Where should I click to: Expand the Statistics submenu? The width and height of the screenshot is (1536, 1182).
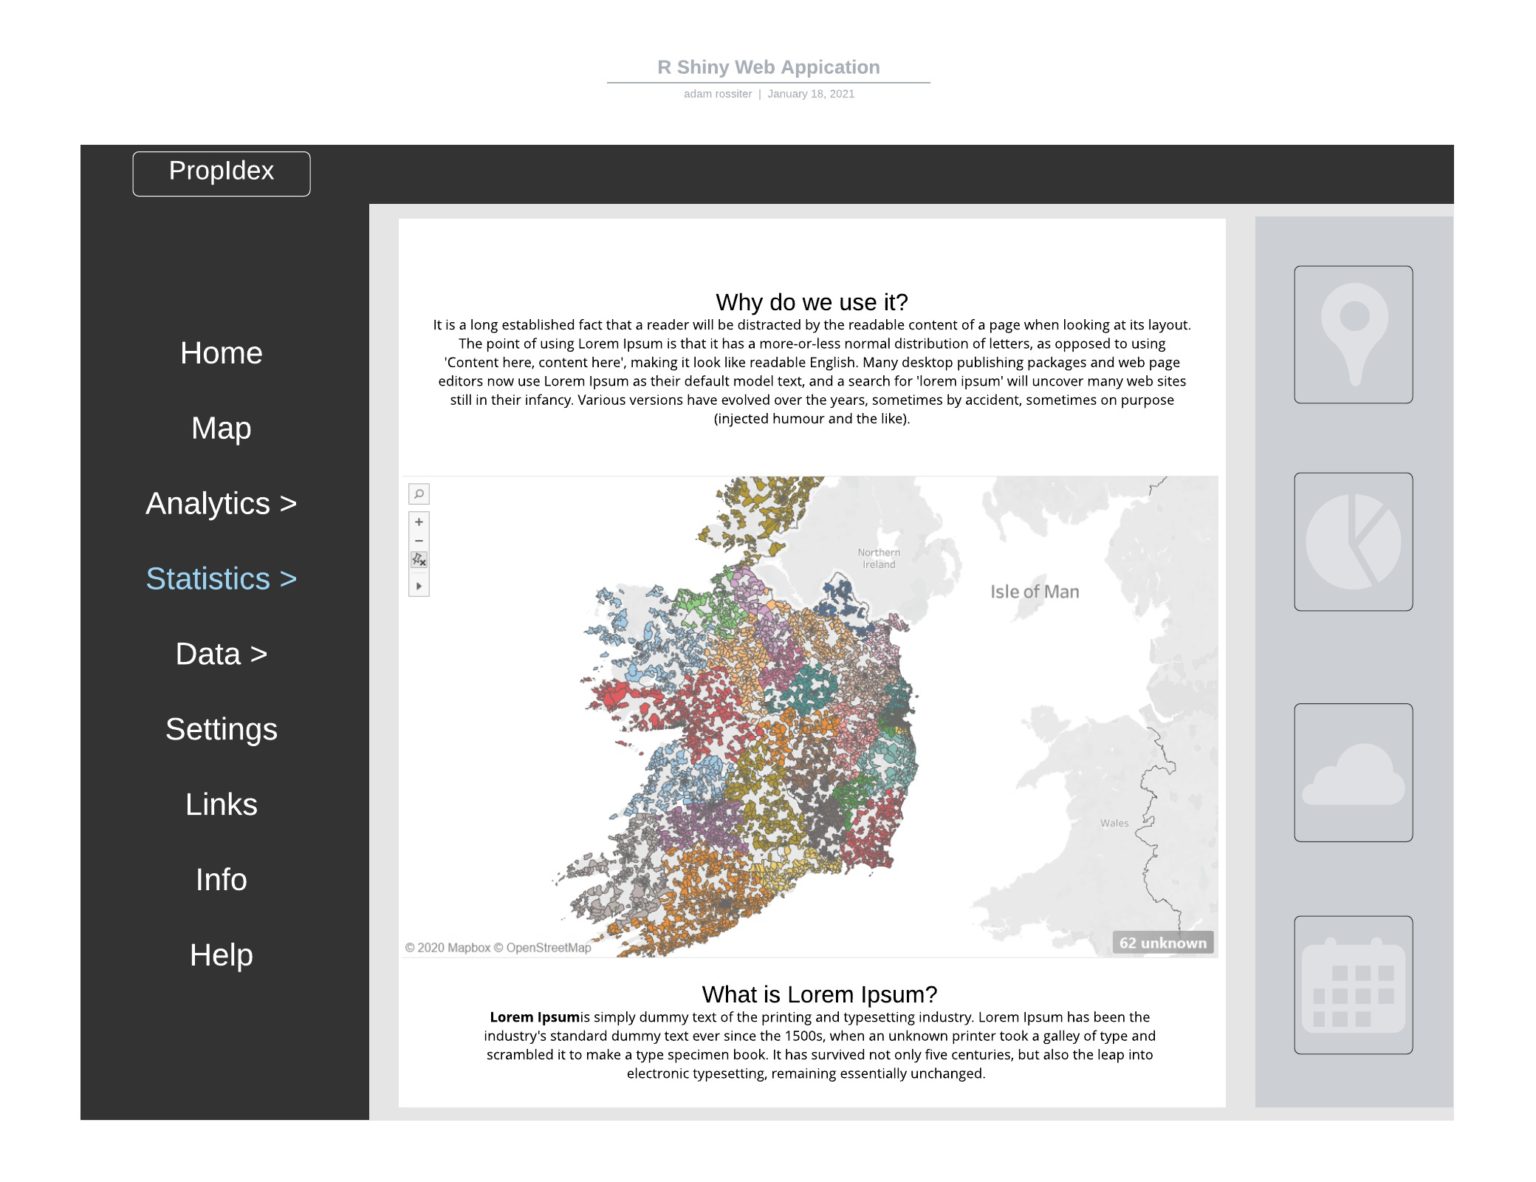pos(221,579)
